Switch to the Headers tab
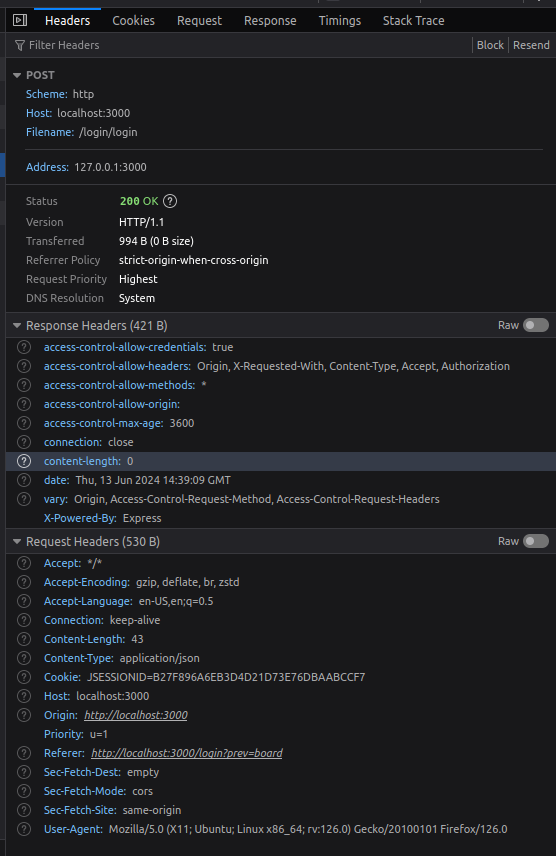556x856 pixels. pyautogui.click(x=67, y=21)
